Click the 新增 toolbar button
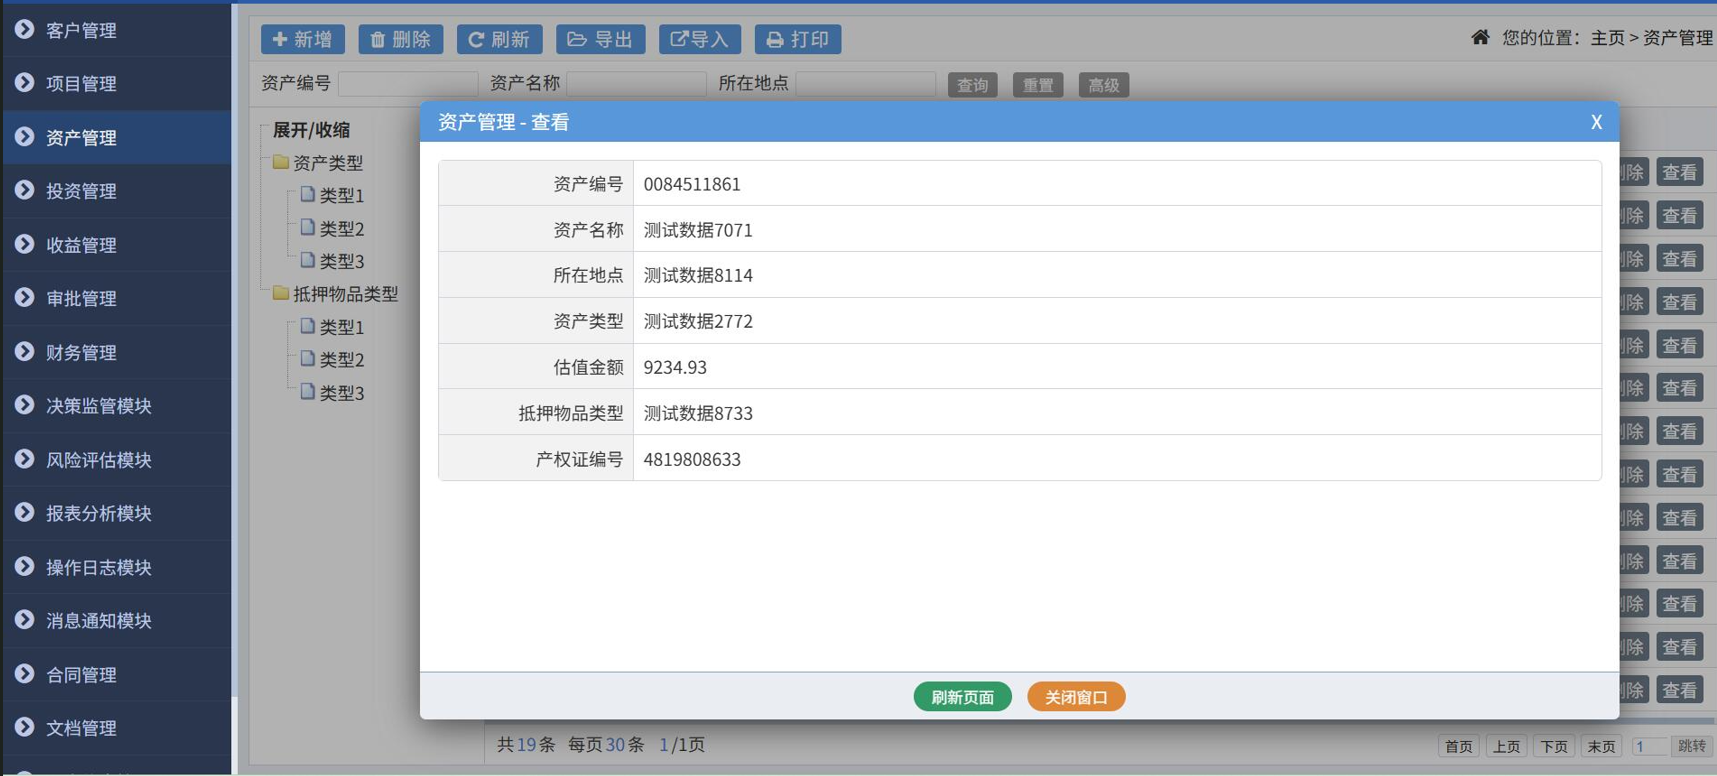Viewport: 1717px width, 776px height. pos(303,39)
